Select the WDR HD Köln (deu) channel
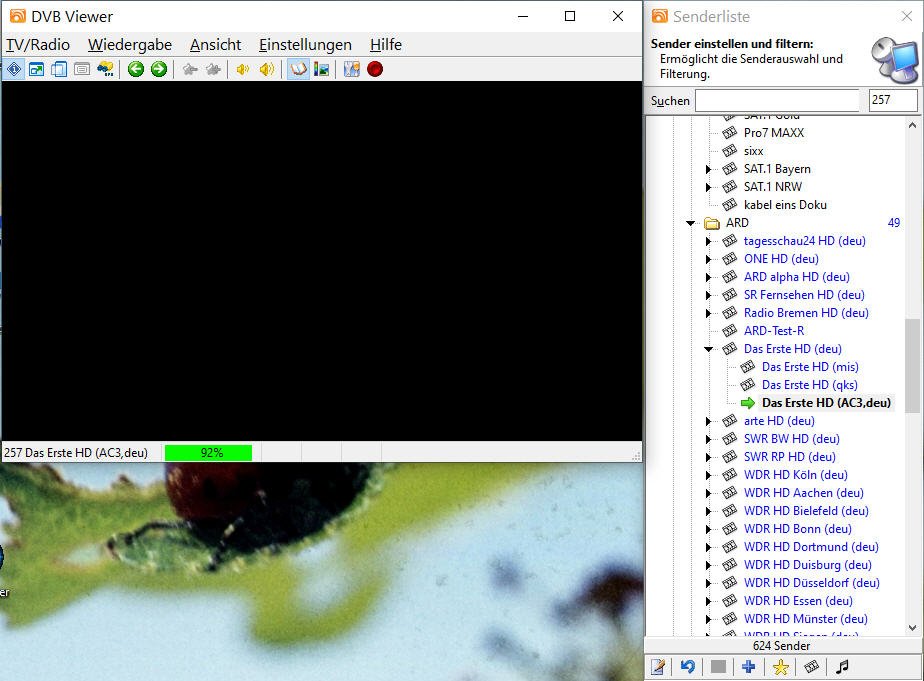The height and width of the screenshot is (681, 924). tap(795, 475)
